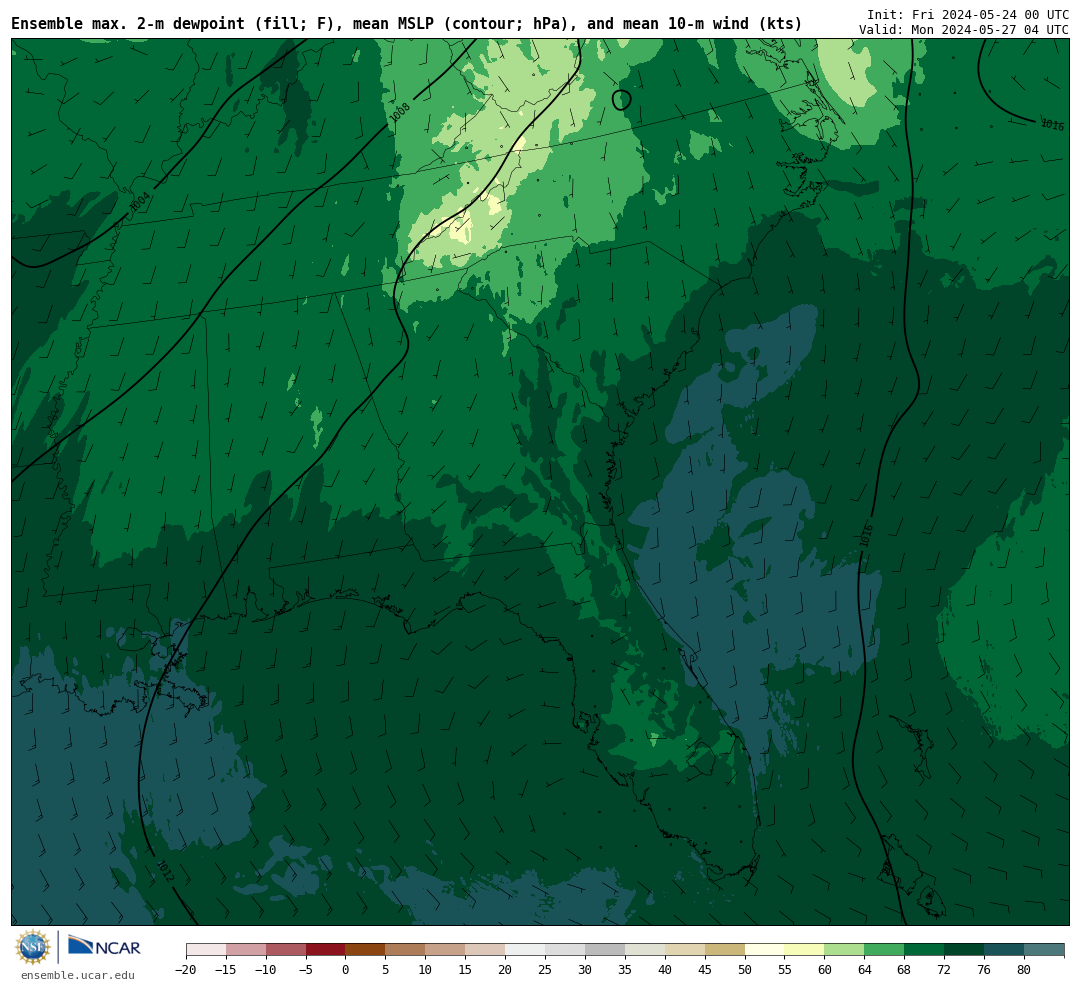Viewport: 1080px width, 988px height.
Task: Select the map title about ensemble max dewpoint
Action: 406,24
